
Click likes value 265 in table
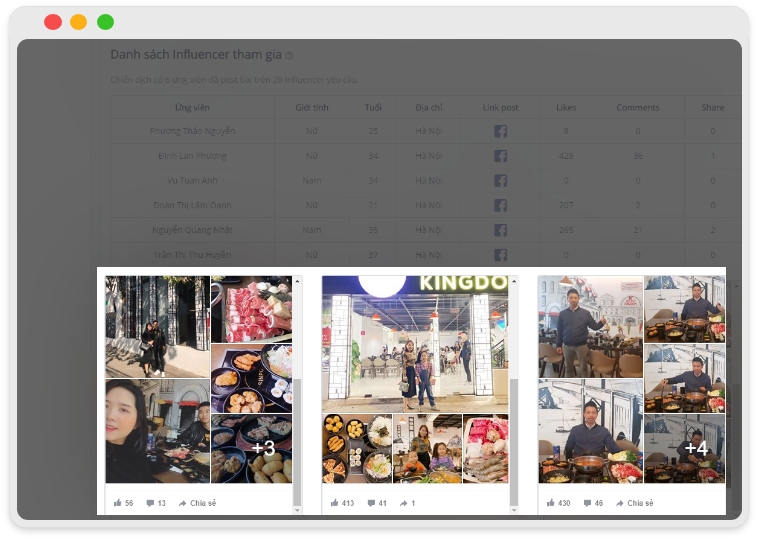[x=566, y=230]
